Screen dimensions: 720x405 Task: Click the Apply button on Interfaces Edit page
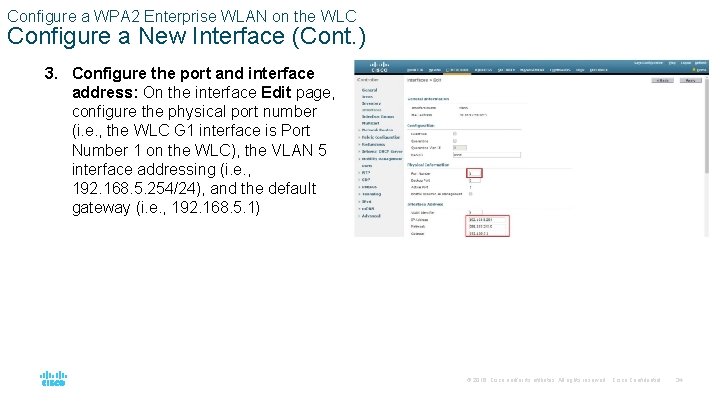691,80
